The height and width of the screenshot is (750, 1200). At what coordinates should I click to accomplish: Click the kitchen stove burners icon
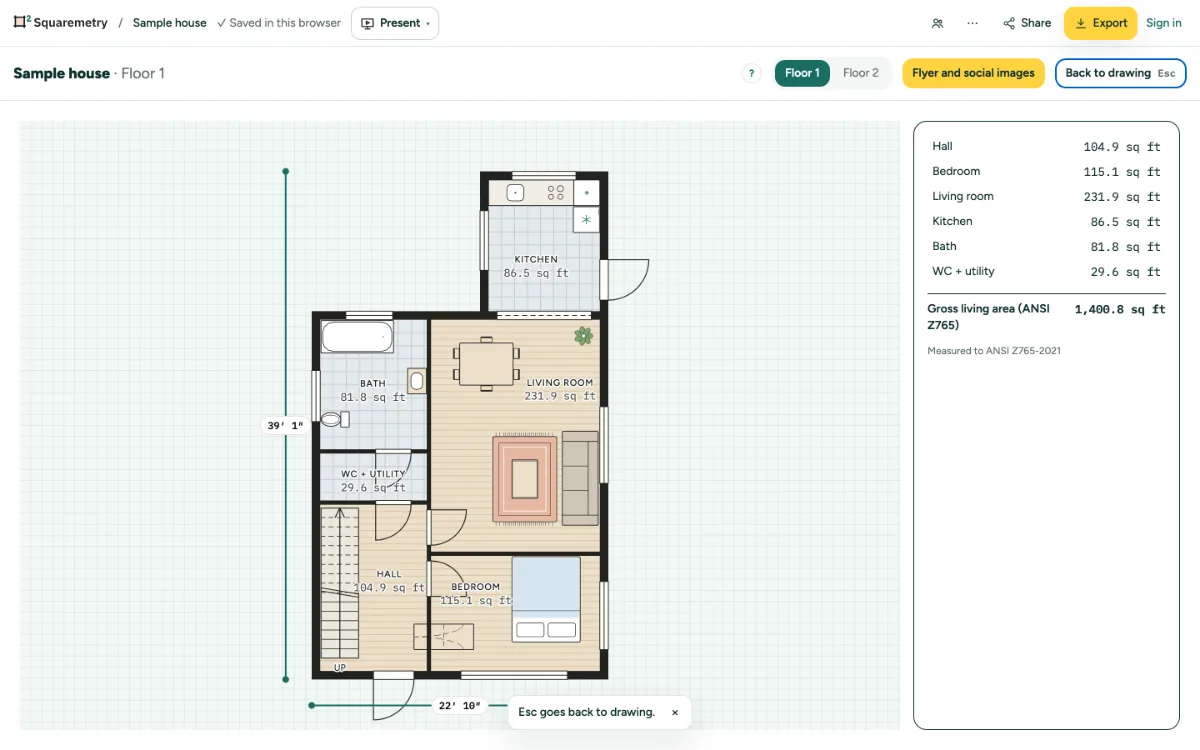[x=555, y=192]
